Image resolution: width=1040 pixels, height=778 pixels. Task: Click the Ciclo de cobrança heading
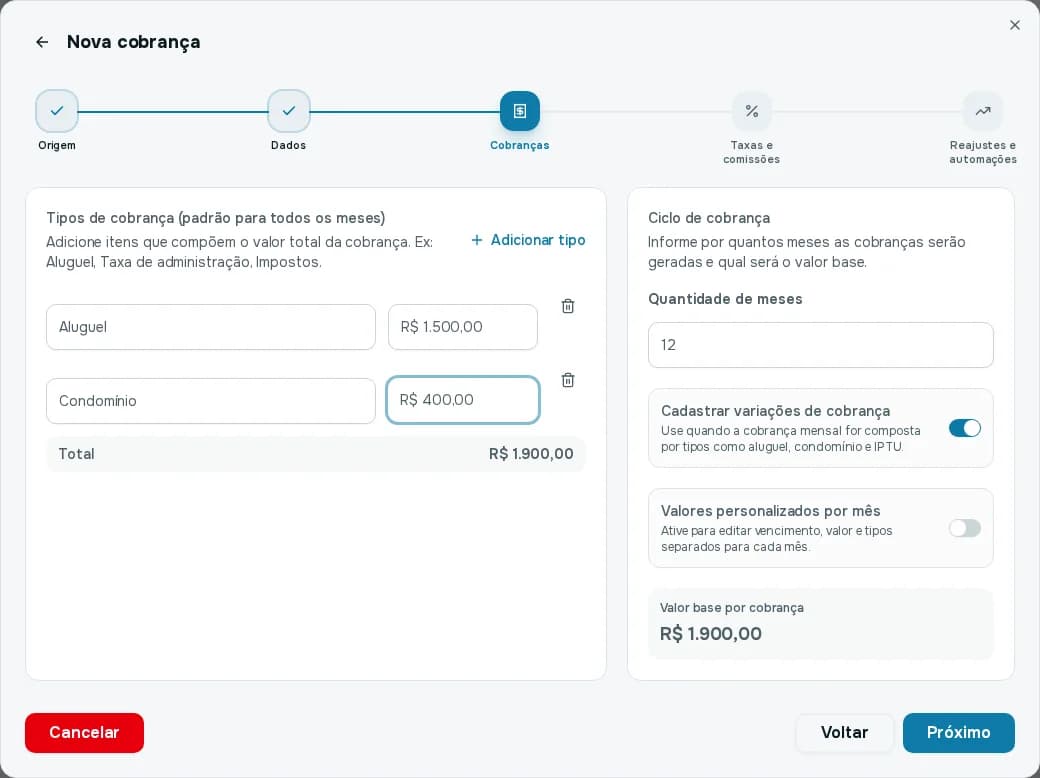point(709,218)
